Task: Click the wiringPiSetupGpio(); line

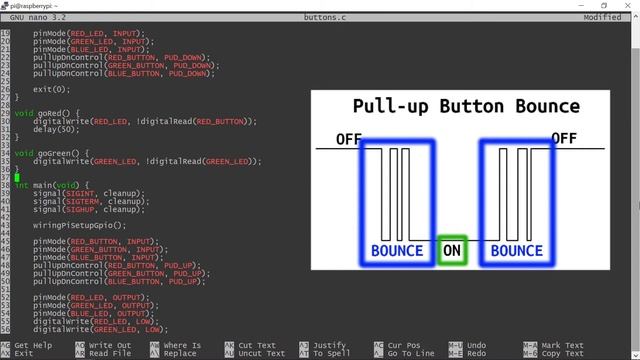Action: (80, 225)
